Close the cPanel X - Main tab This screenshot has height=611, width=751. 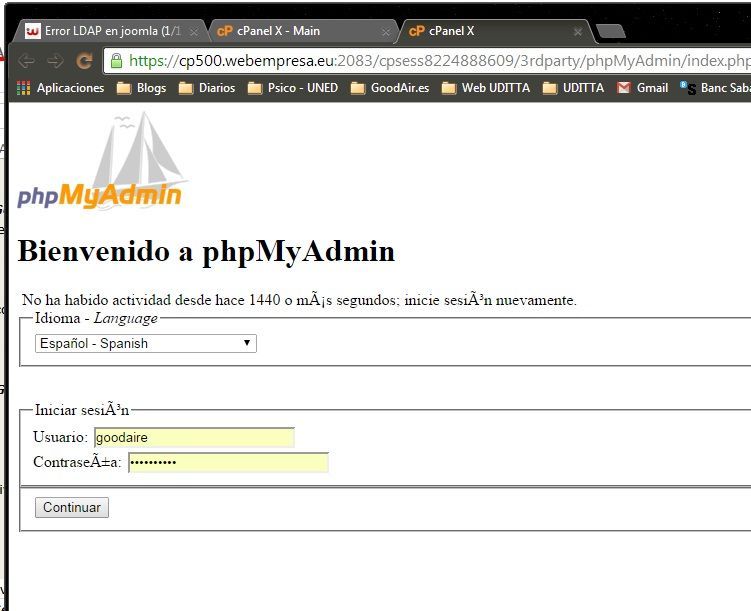tap(386, 32)
